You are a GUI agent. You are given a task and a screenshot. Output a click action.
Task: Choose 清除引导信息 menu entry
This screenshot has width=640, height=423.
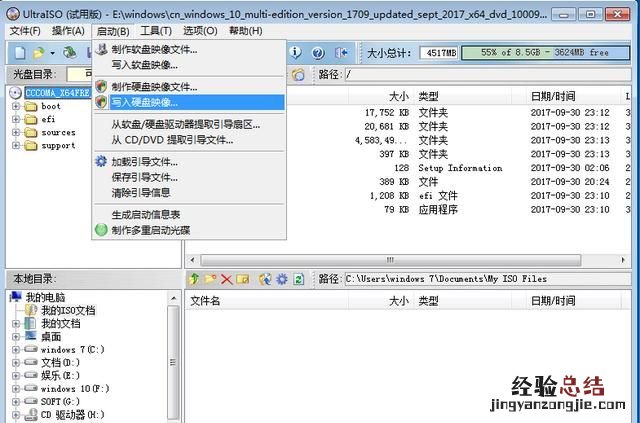tap(141, 193)
